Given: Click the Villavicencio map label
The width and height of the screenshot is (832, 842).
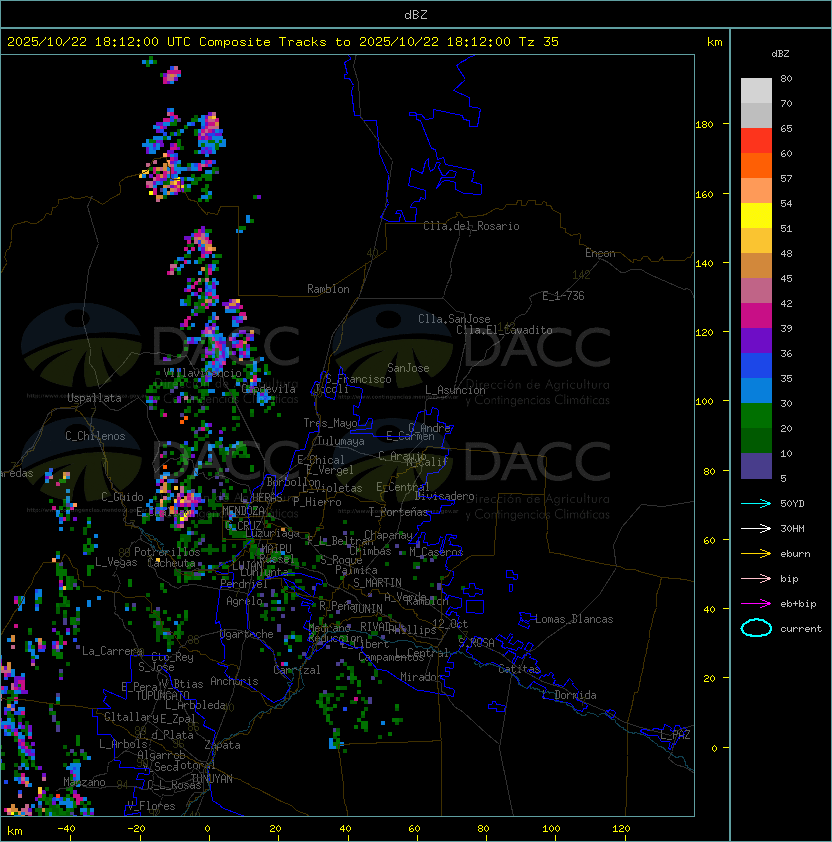Looking at the screenshot, I should click(x=202, y=373).
